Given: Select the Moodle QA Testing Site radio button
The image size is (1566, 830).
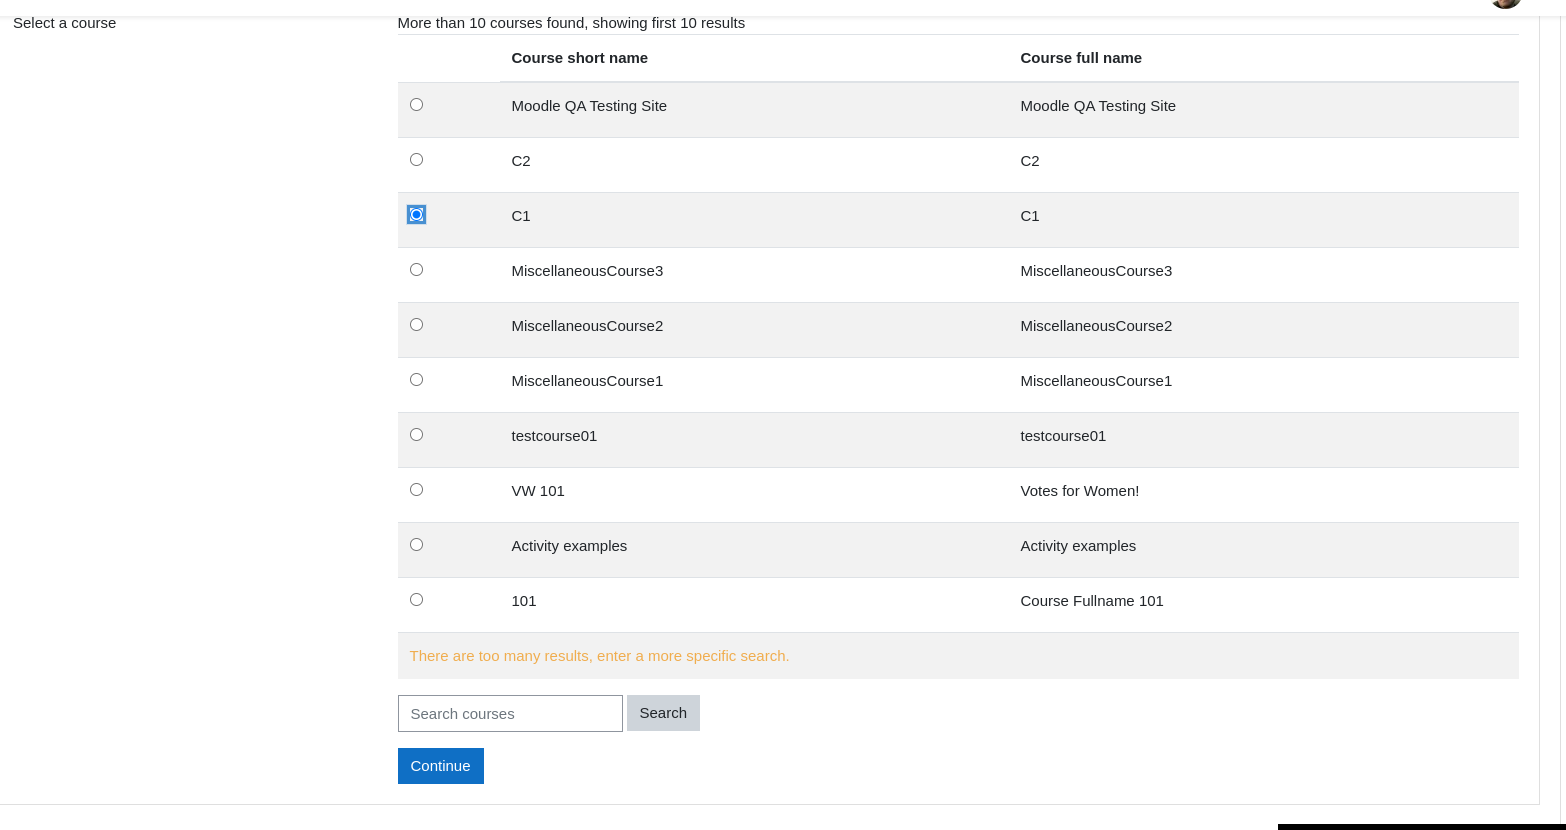Looking at the screenshot, I should point(416,104).
